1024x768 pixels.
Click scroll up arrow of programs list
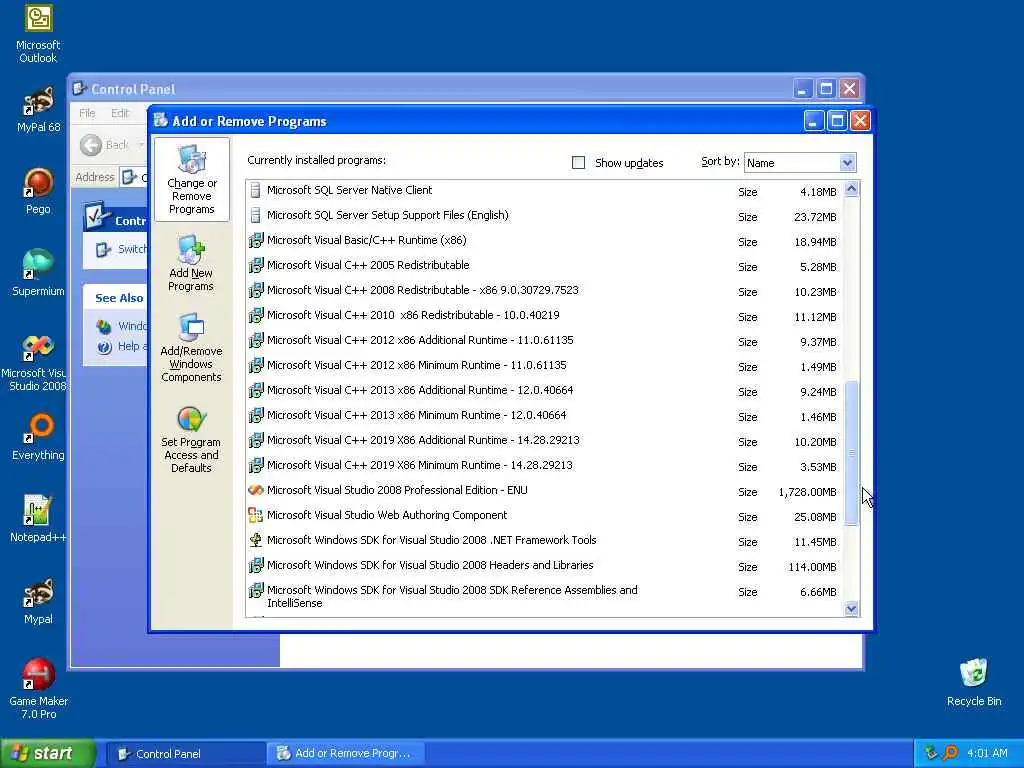(851, 189)
